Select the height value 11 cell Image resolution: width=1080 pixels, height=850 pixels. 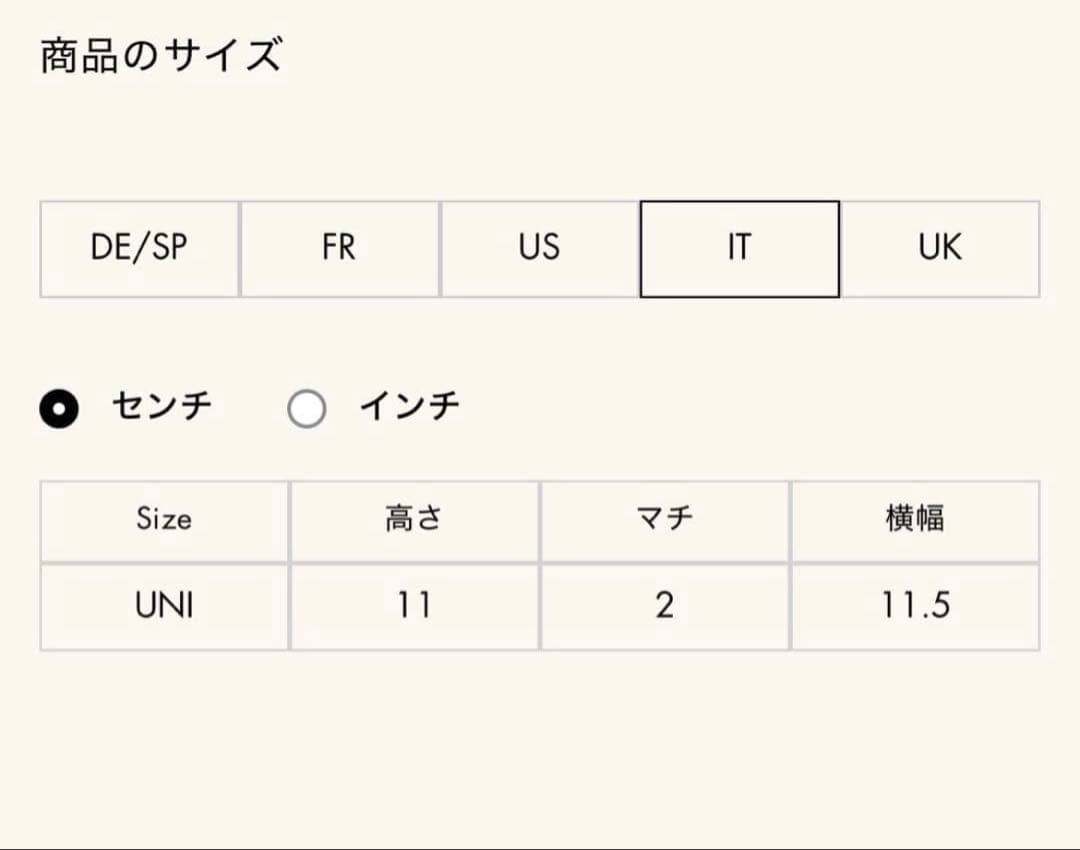[x=414, y=606]
